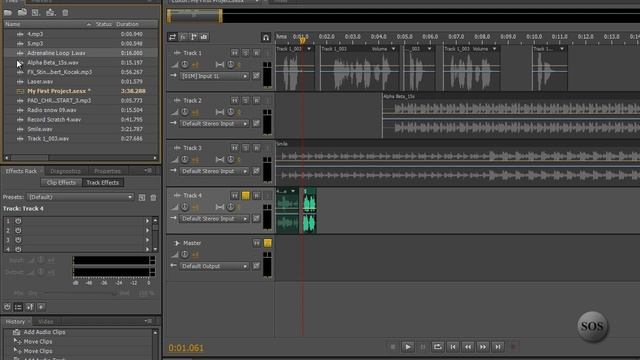The image size is (640, 360).
Task: Click the Rewind transport button
Action: (x=468, y=347)
